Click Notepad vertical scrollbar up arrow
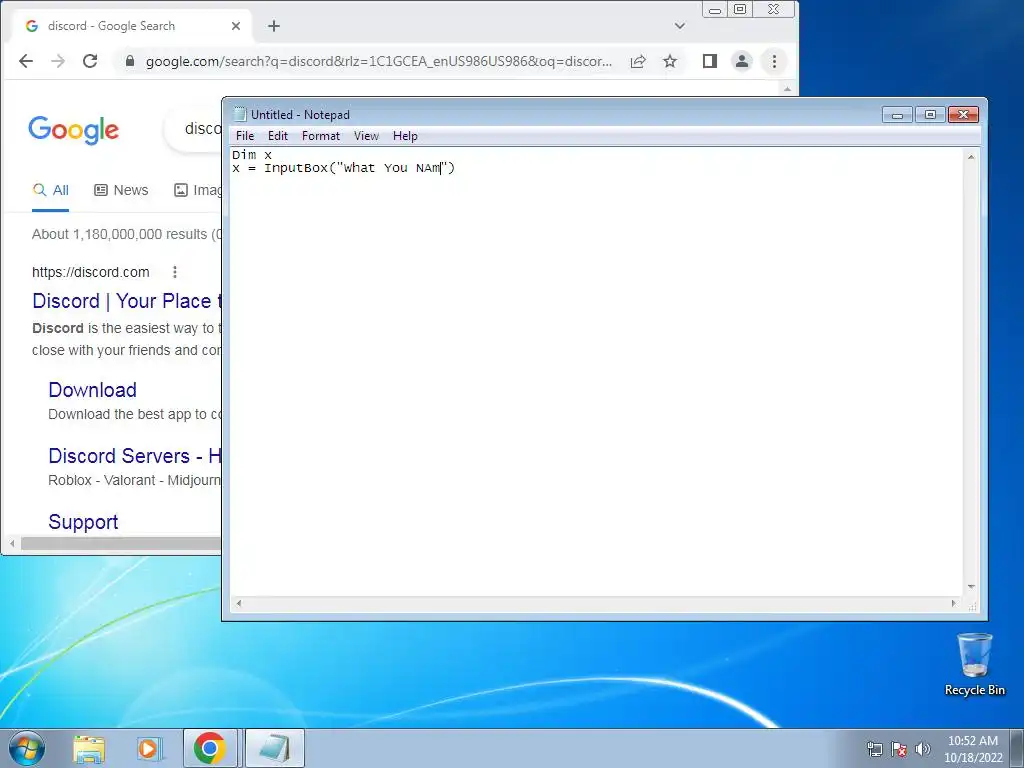 971,157
